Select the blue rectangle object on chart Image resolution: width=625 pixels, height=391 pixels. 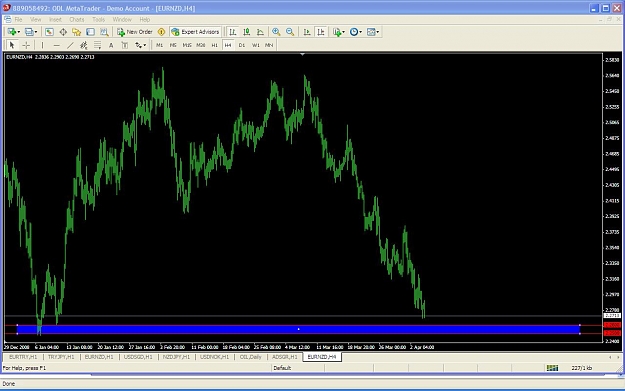pos(298,329)
